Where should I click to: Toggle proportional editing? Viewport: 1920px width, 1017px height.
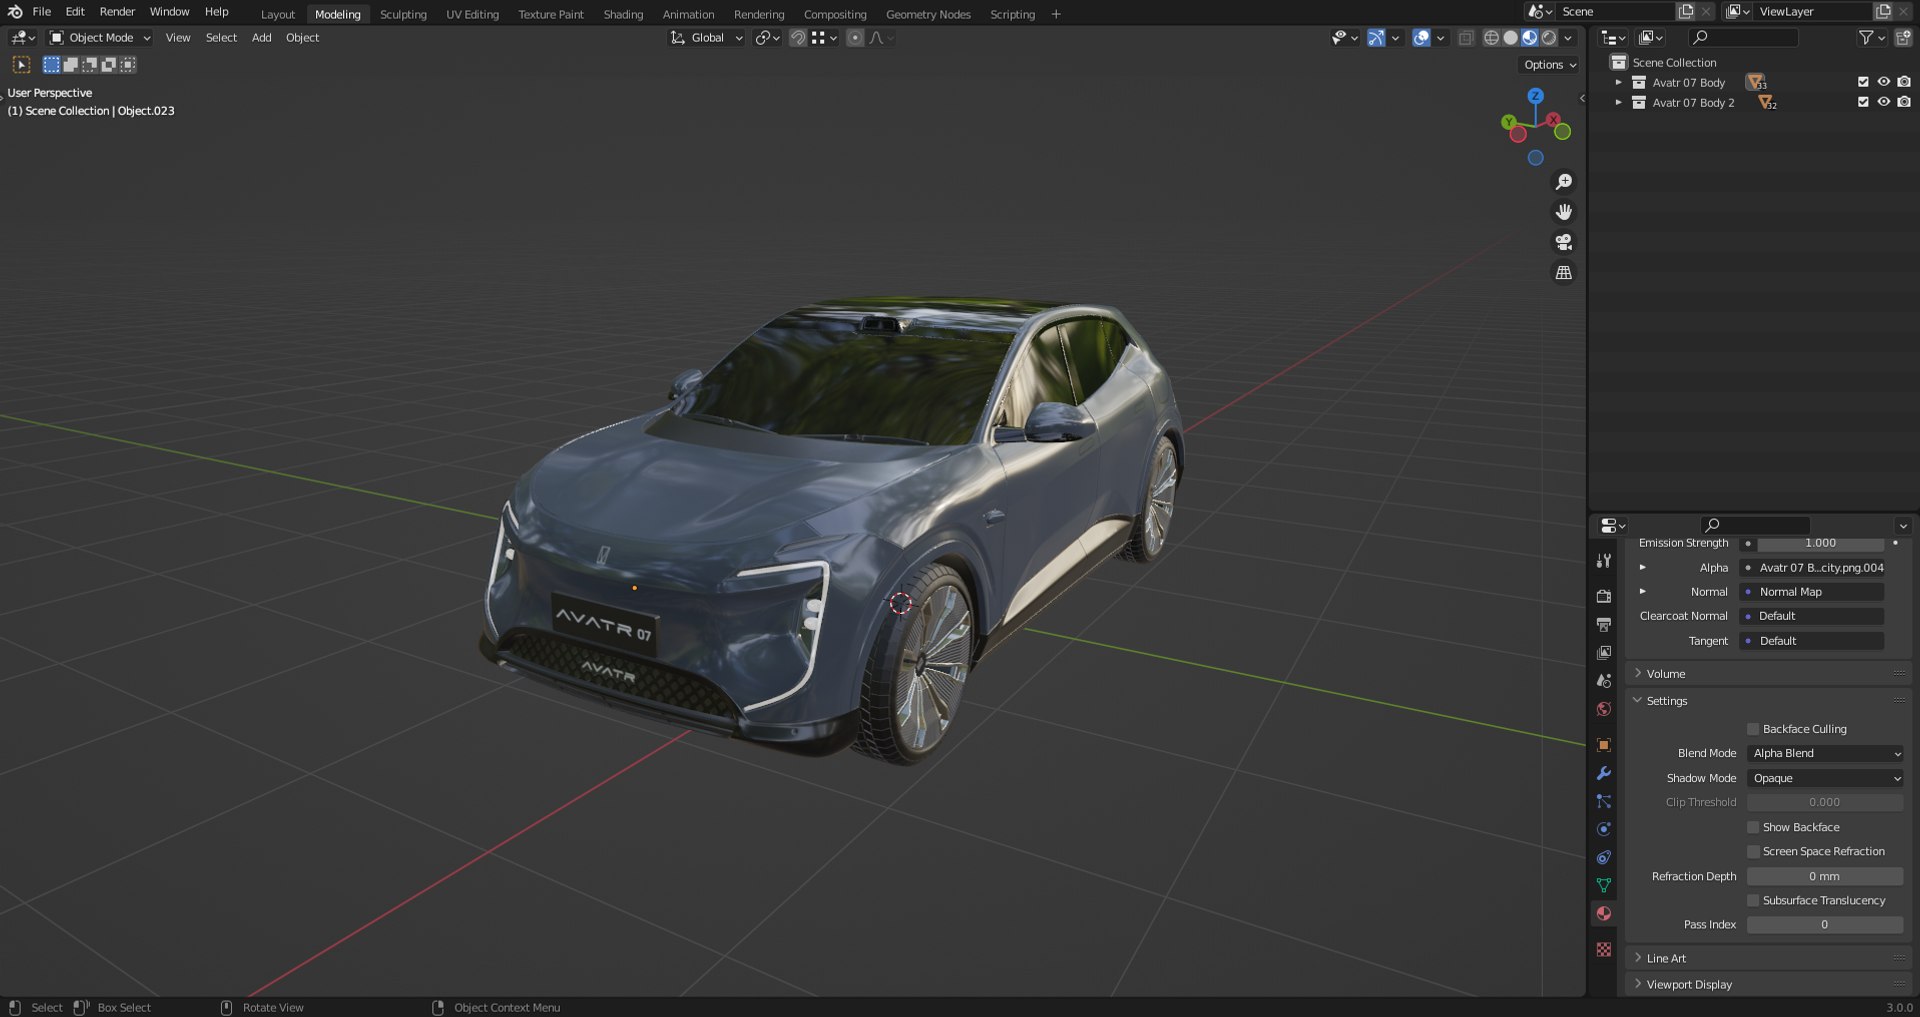[x=855, y=37]
